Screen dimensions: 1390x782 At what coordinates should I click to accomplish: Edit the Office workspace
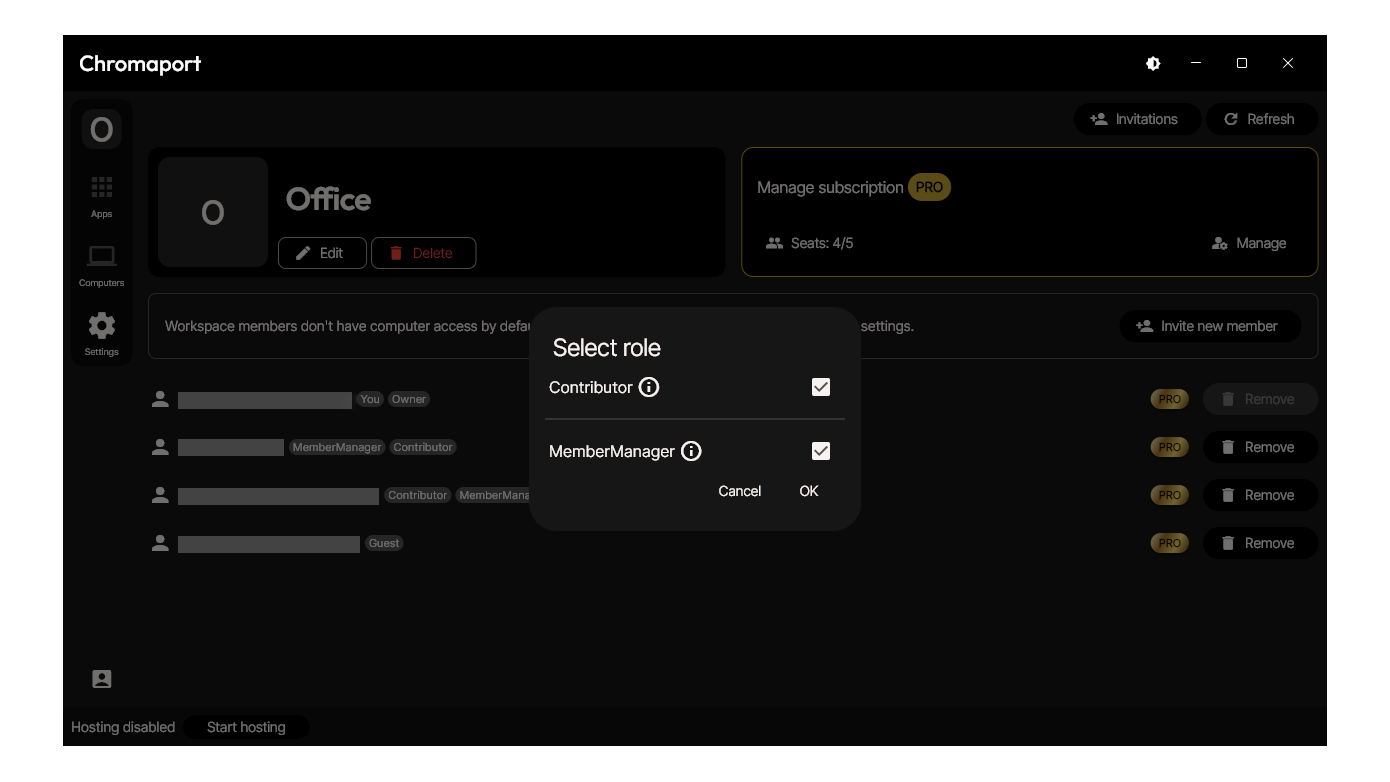321,253
